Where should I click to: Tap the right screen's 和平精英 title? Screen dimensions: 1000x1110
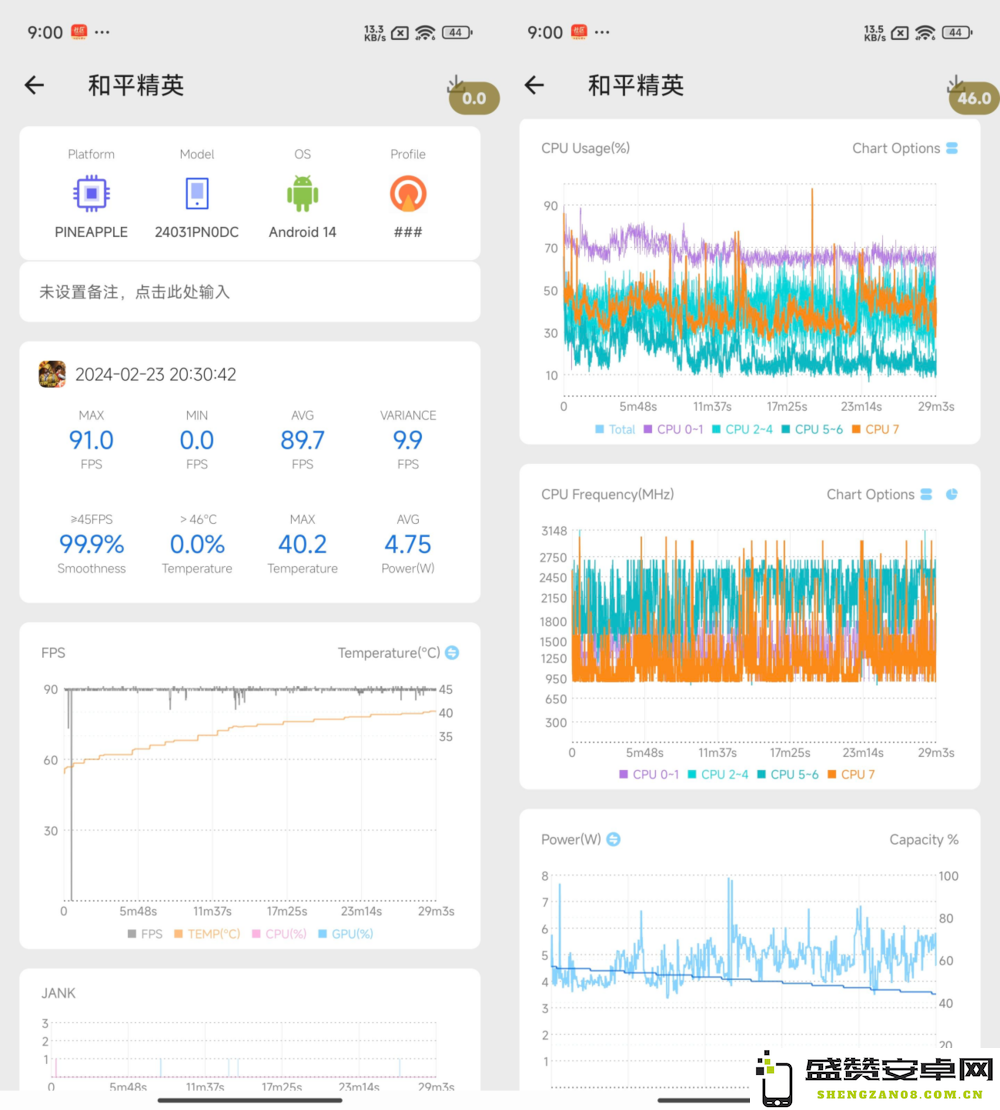tap(636, 86)
